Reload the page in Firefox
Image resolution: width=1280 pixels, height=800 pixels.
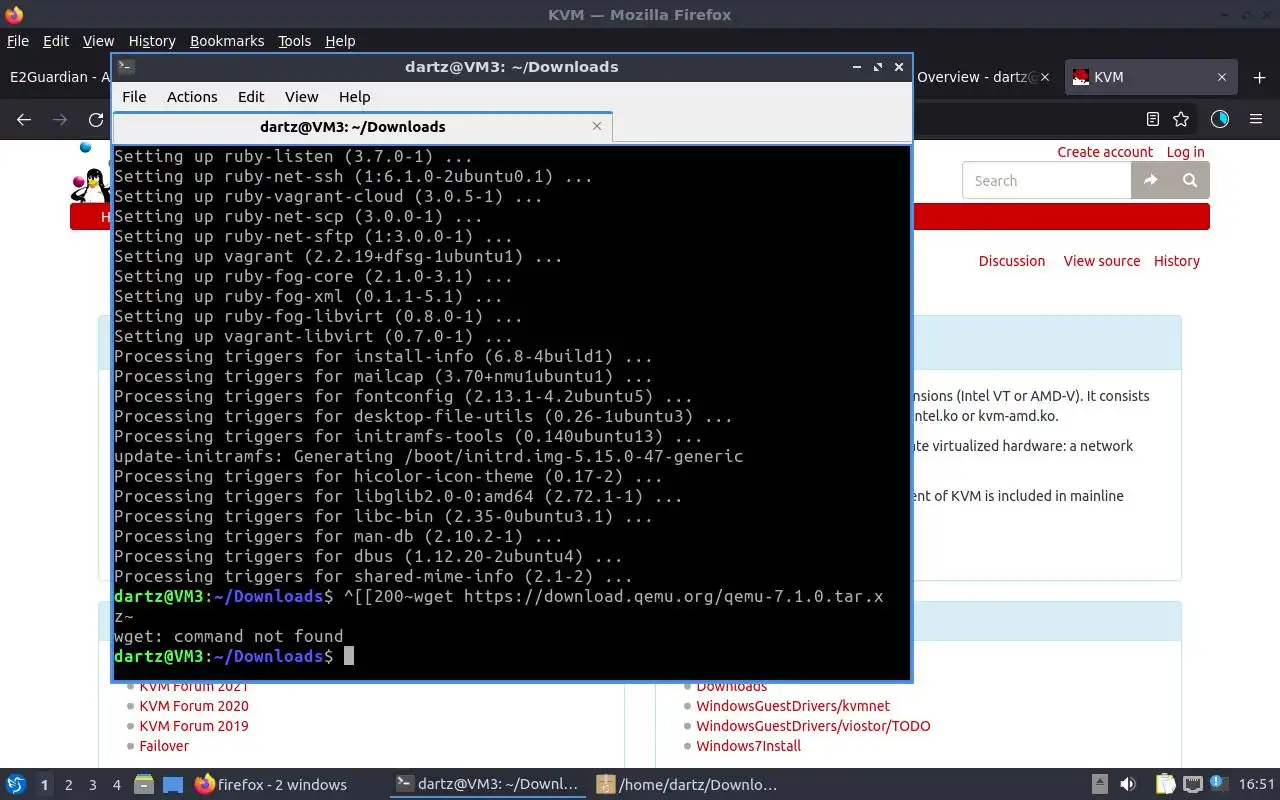[96, 119]
